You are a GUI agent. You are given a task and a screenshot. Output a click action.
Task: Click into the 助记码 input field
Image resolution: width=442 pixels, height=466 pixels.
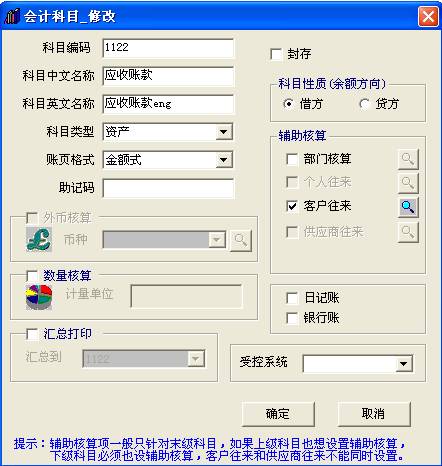[168, 188]
